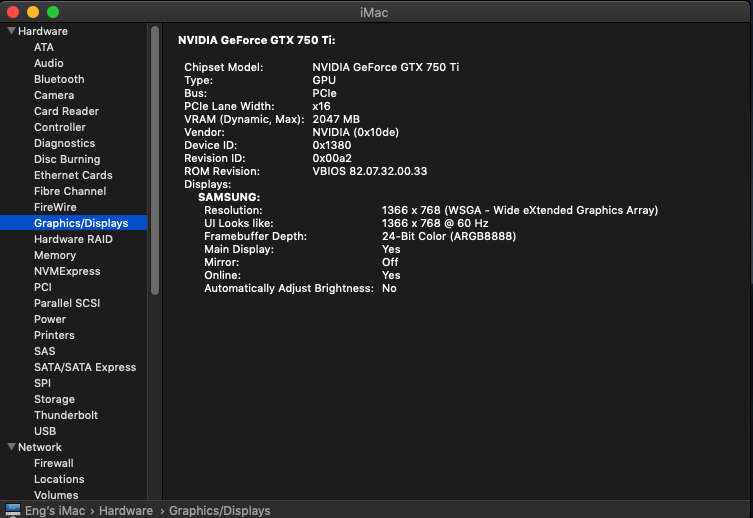The height and width of the screenshot is (518, 753).
Task: Select Memory in the sidebar
Action: tap(55, 255)
